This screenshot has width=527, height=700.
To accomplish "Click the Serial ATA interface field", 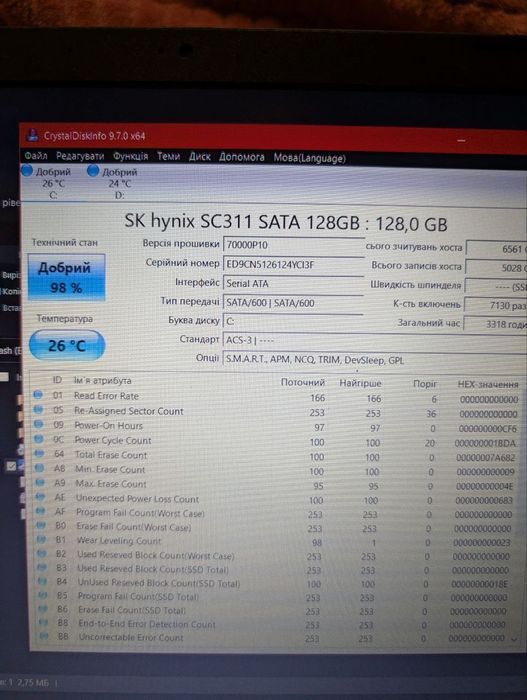I will coord(294,283).
